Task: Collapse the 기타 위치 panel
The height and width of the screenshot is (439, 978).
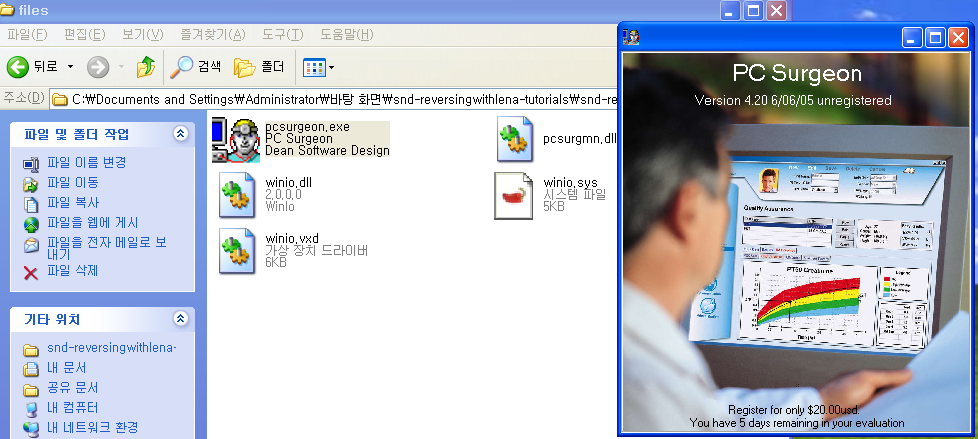Action: click(180, 319)
